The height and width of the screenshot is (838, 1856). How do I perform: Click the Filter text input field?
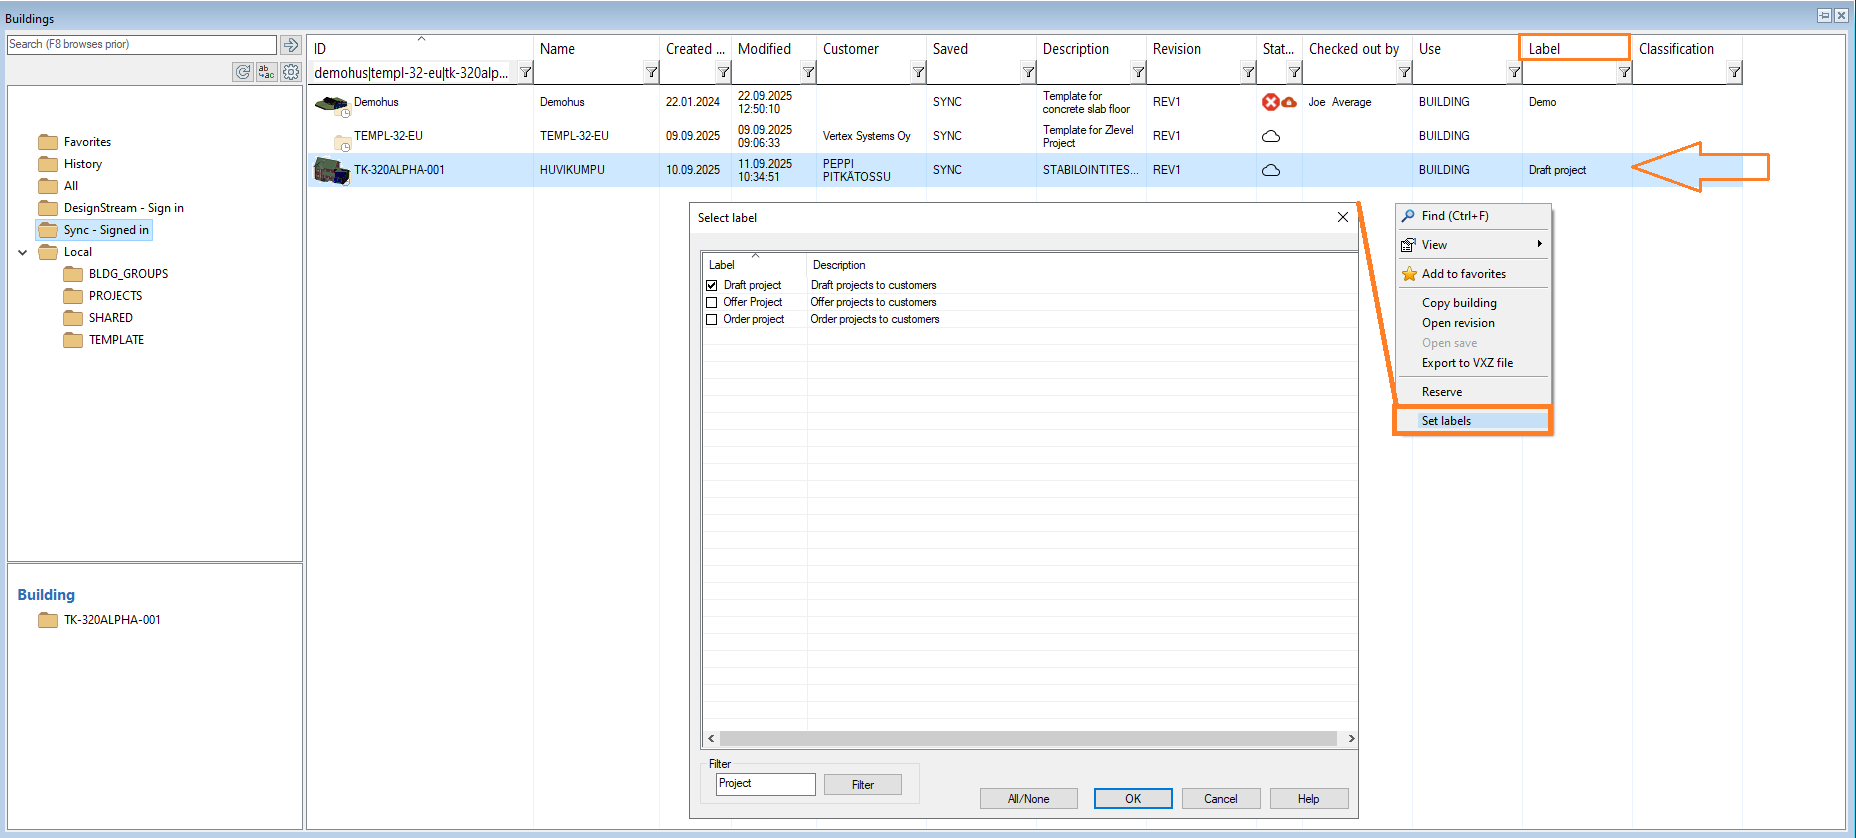765,784
